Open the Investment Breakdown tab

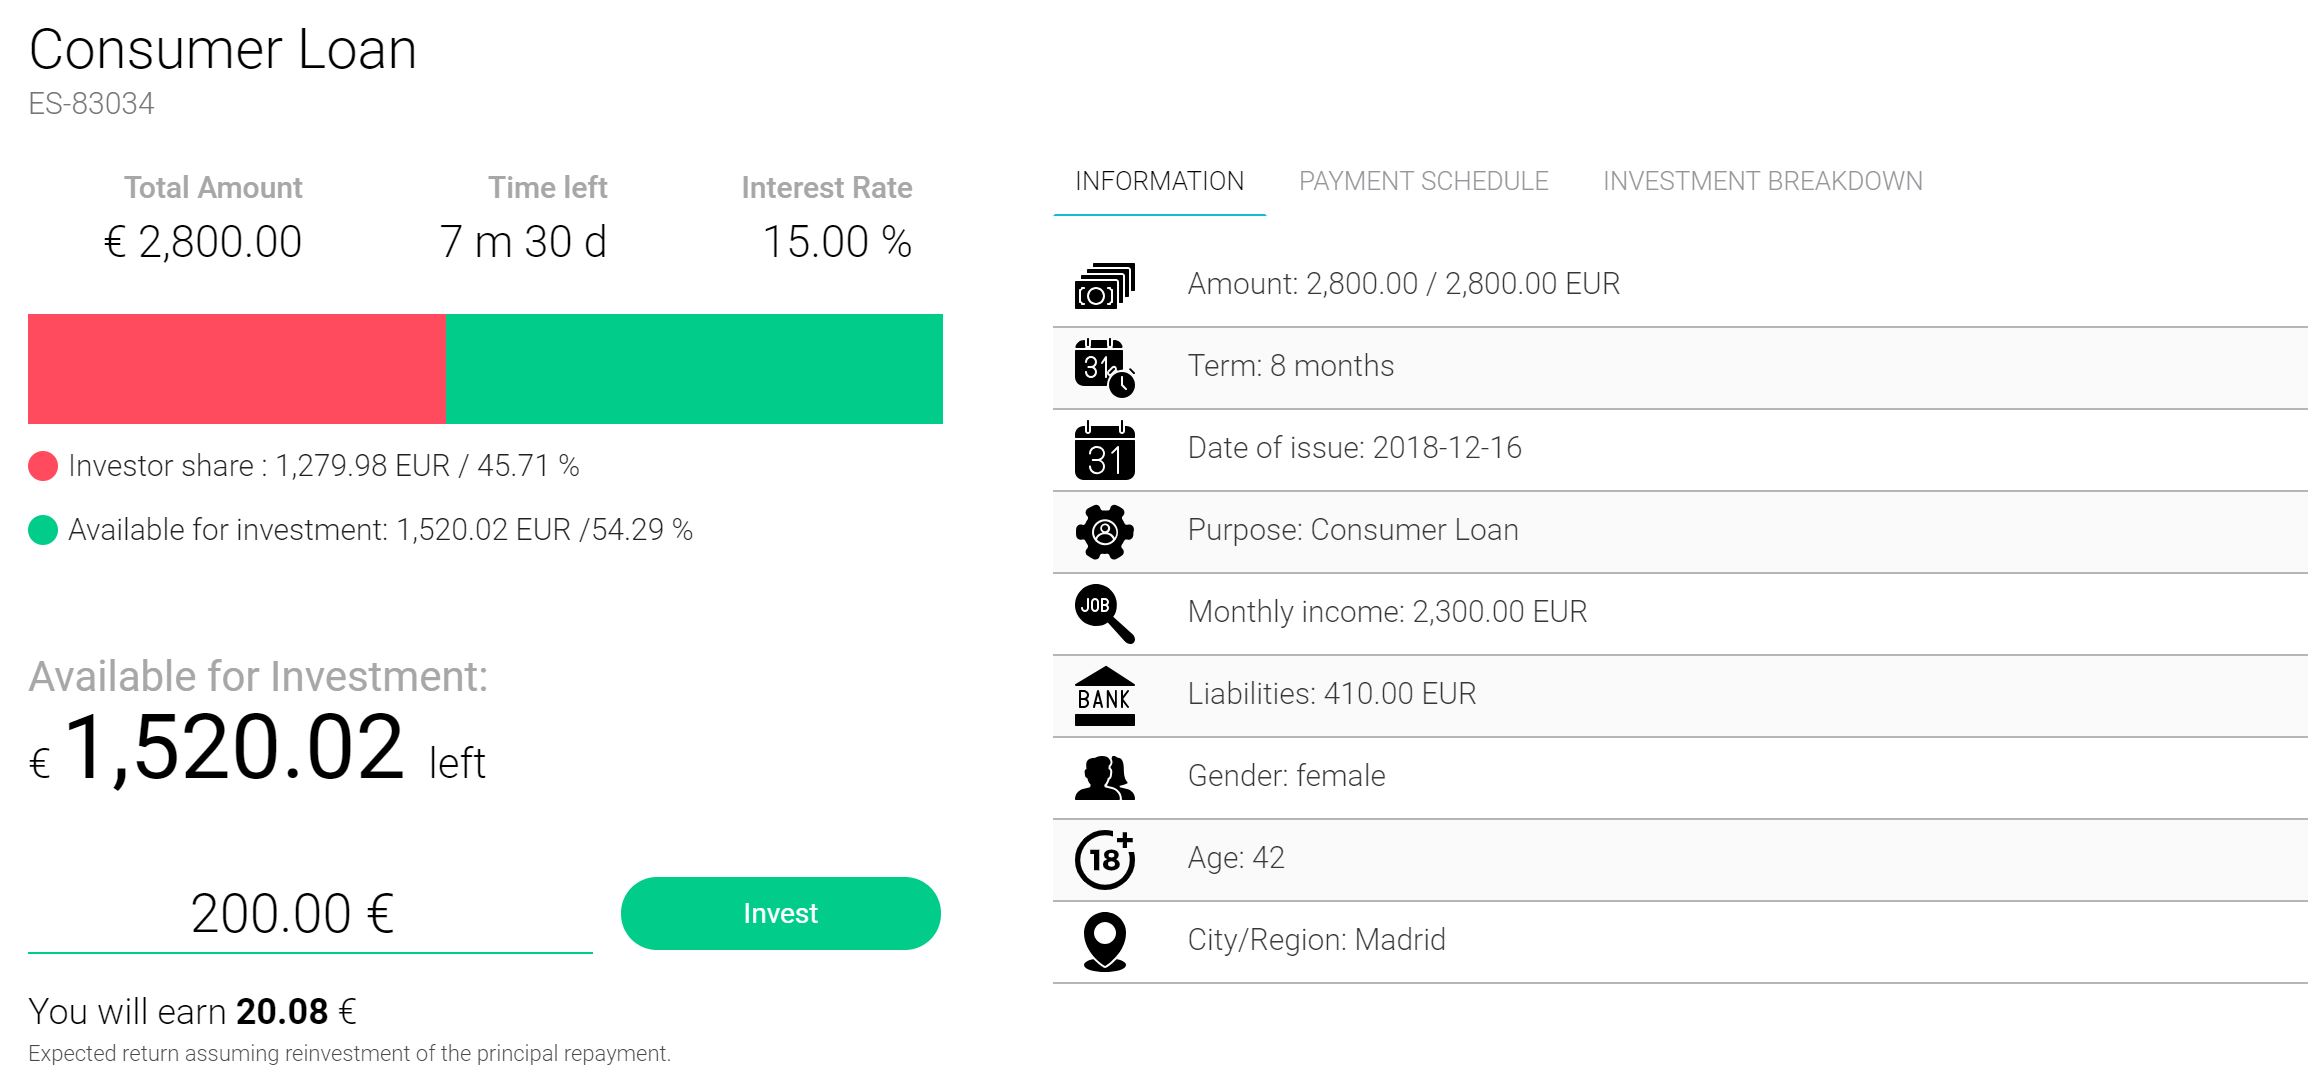[x=1762, y=181]
